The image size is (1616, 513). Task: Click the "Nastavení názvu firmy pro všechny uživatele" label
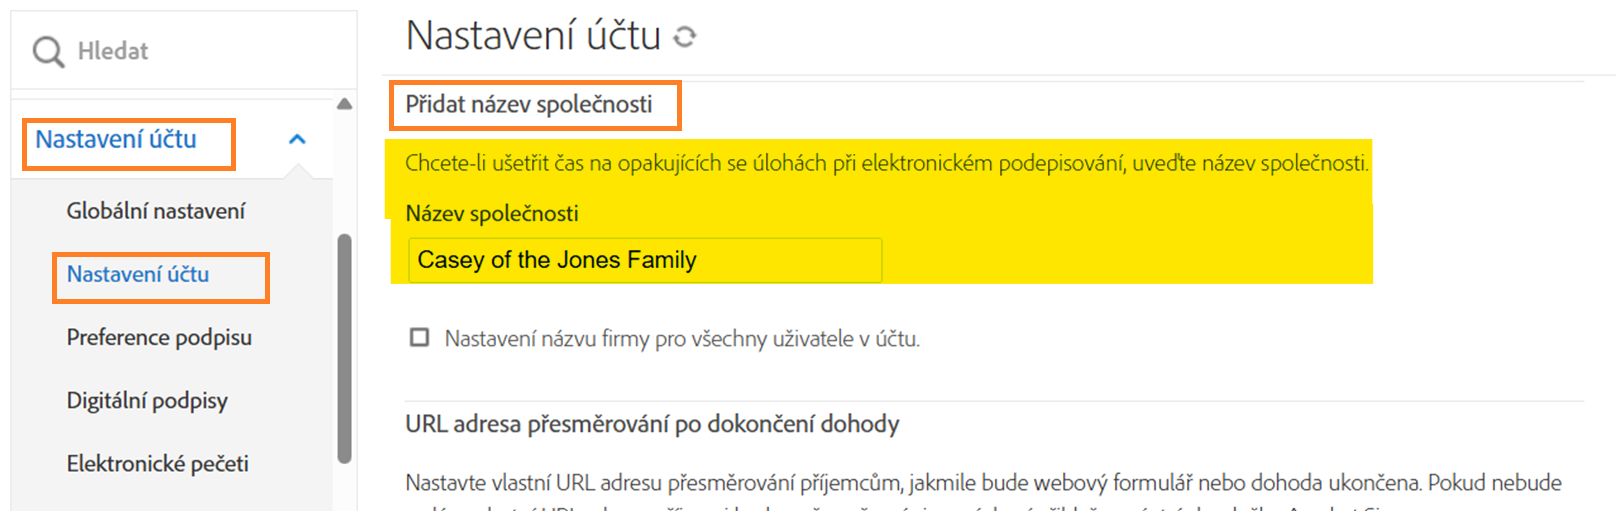(x=681, y=339)
